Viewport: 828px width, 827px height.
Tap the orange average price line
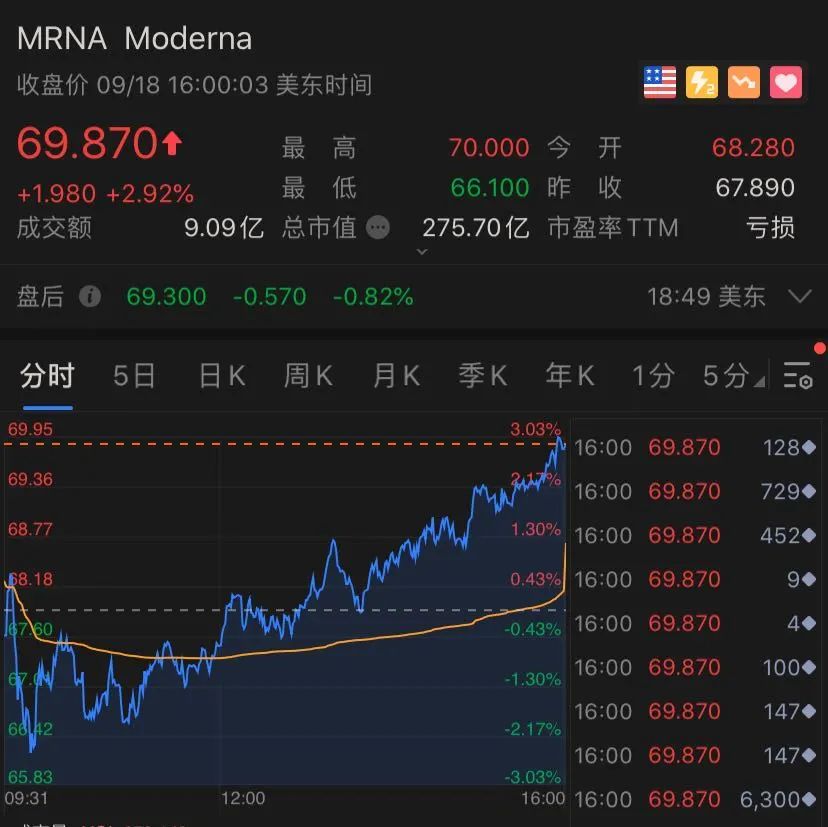click(x=338, y=642)
